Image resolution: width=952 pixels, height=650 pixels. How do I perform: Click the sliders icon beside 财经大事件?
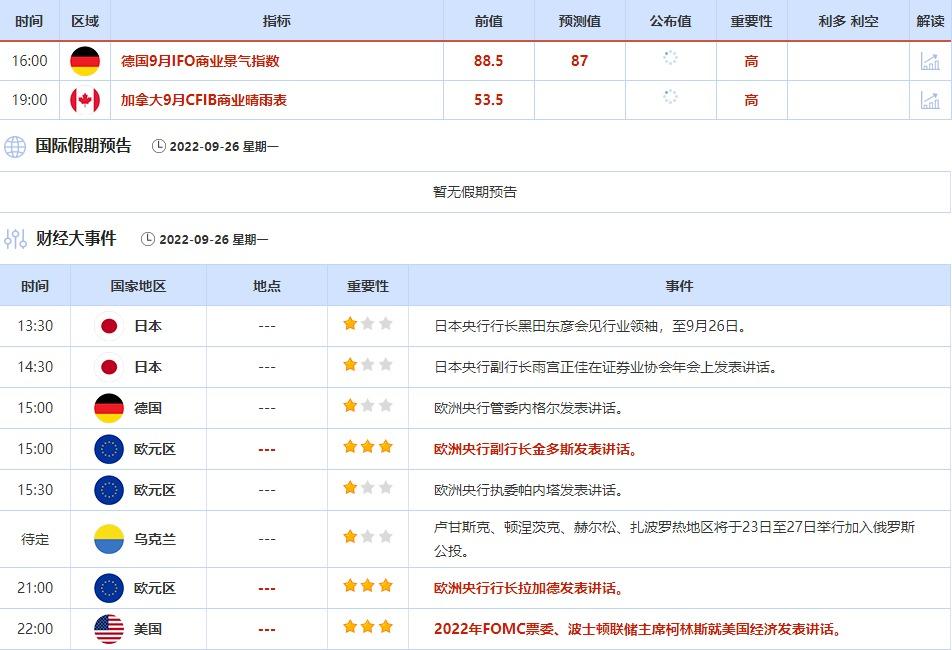15,239
